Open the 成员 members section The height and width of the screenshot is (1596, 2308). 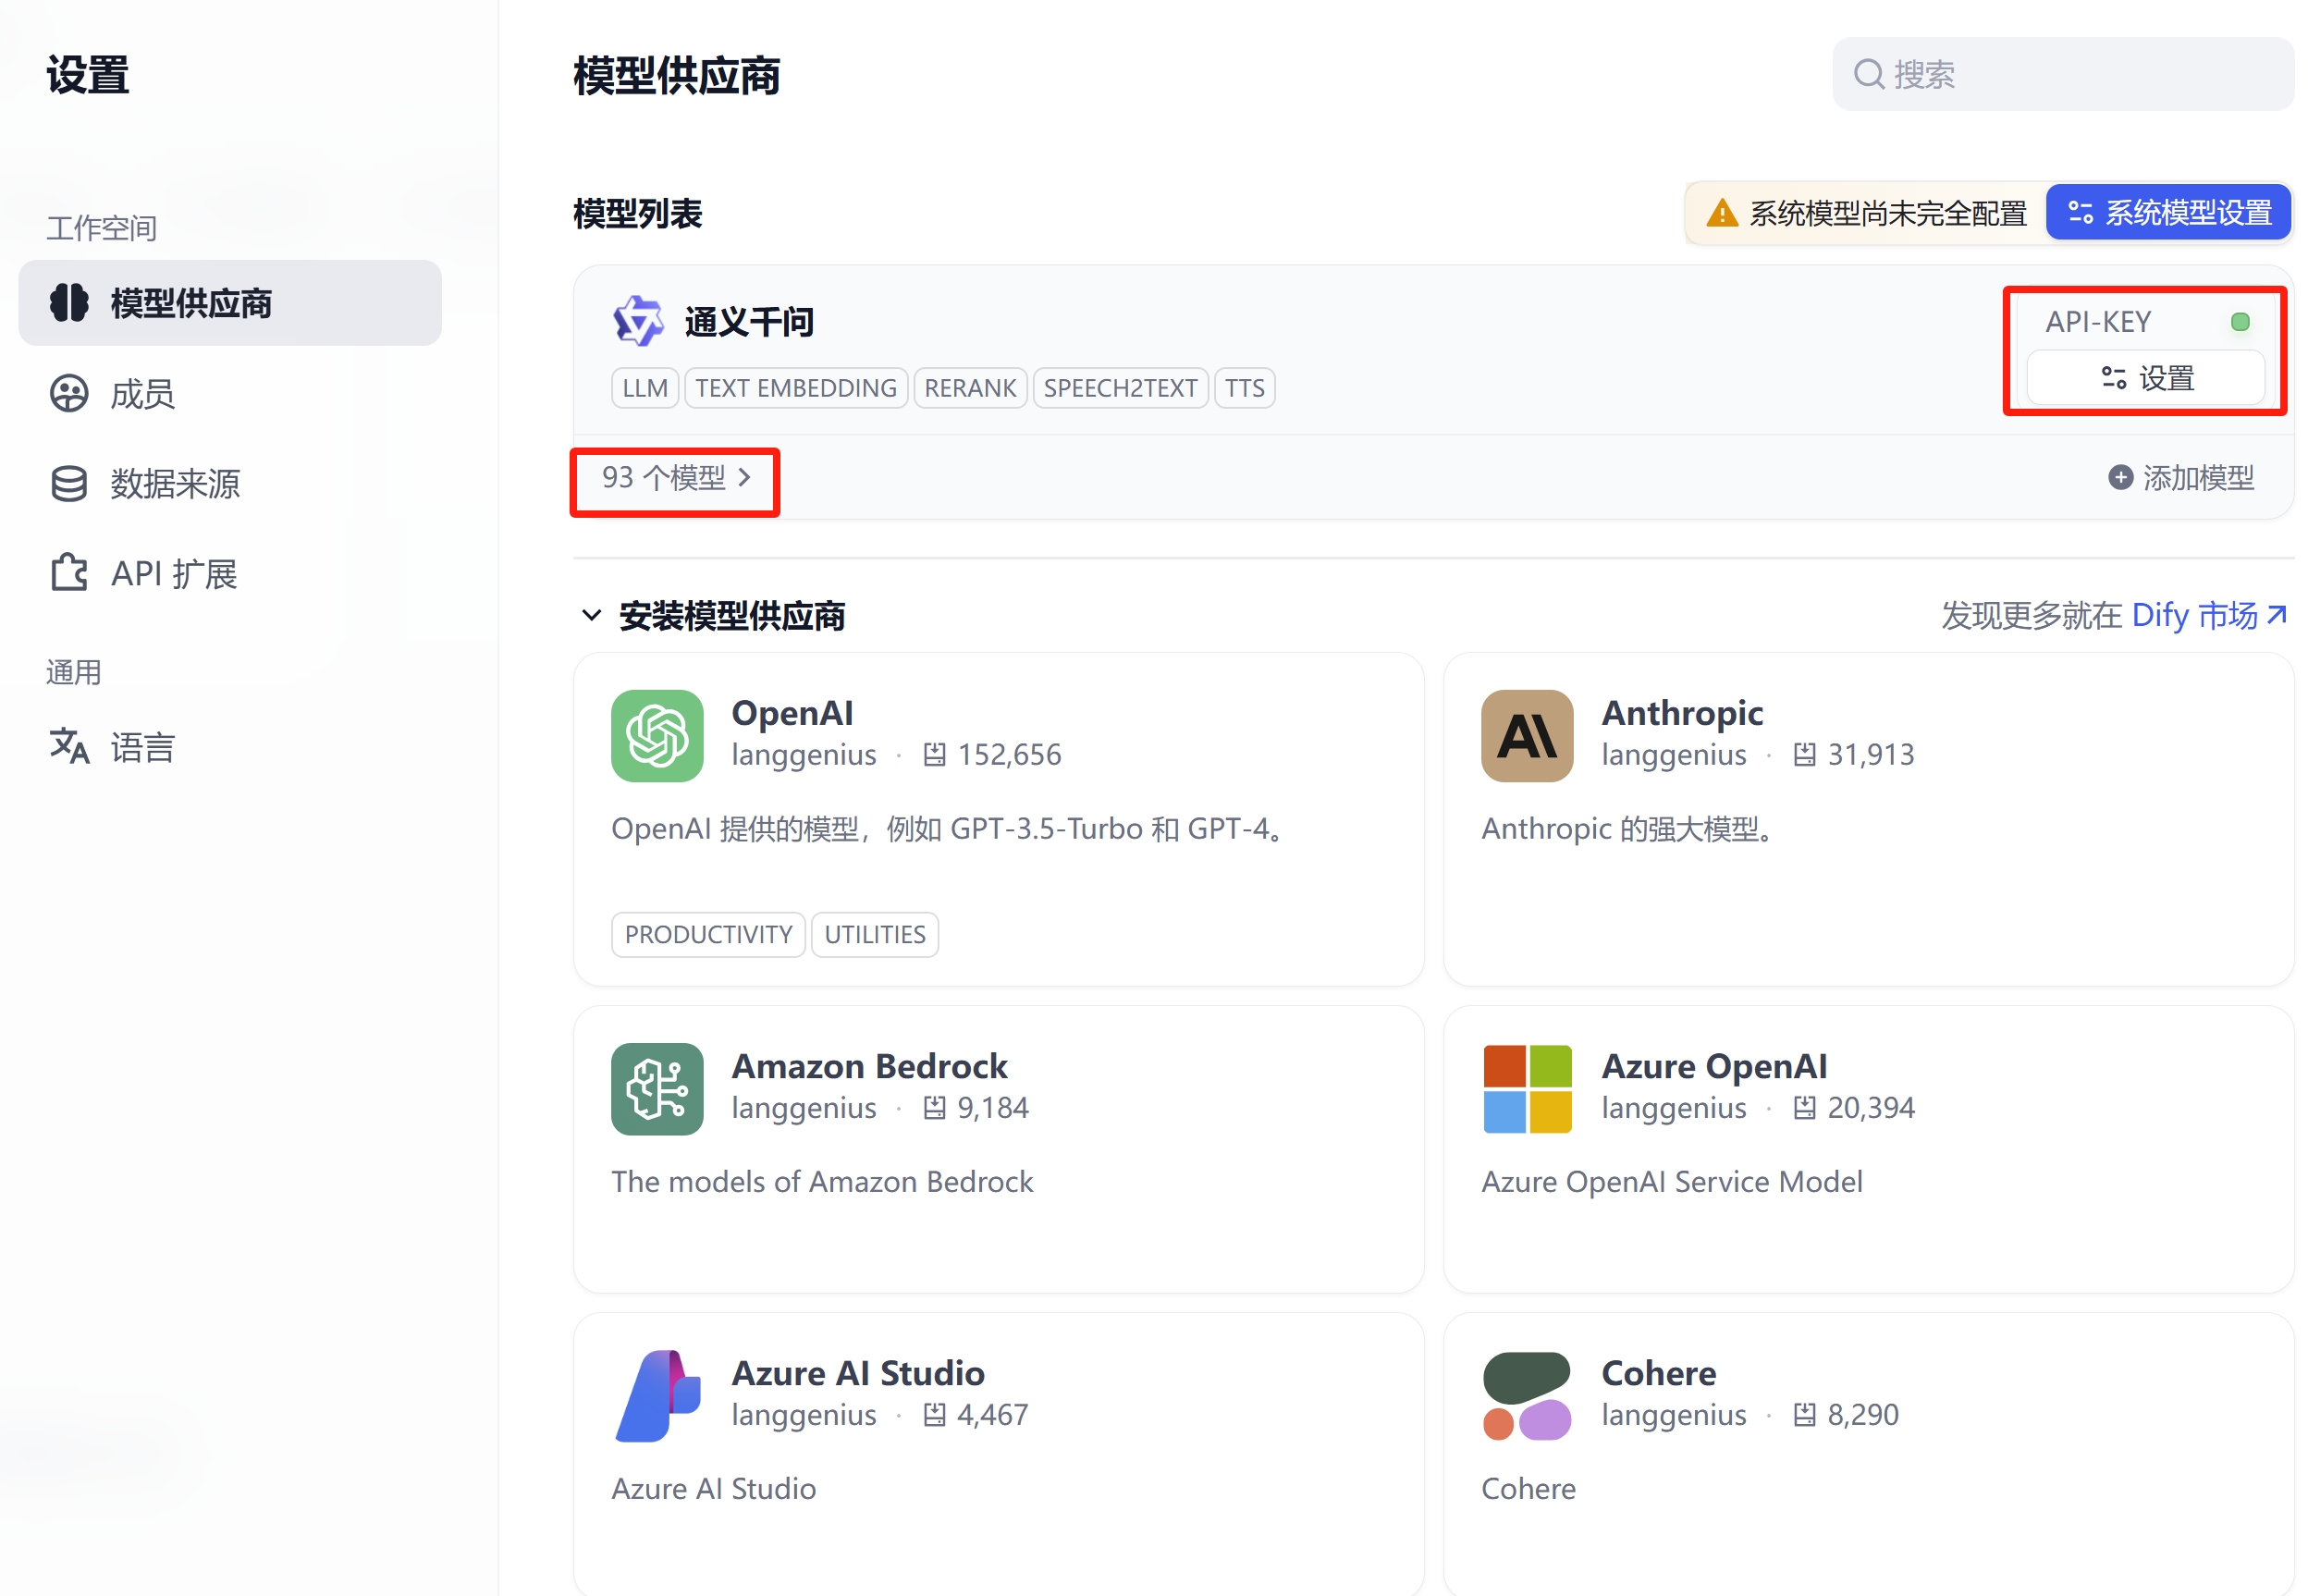[x=143, y=394]
